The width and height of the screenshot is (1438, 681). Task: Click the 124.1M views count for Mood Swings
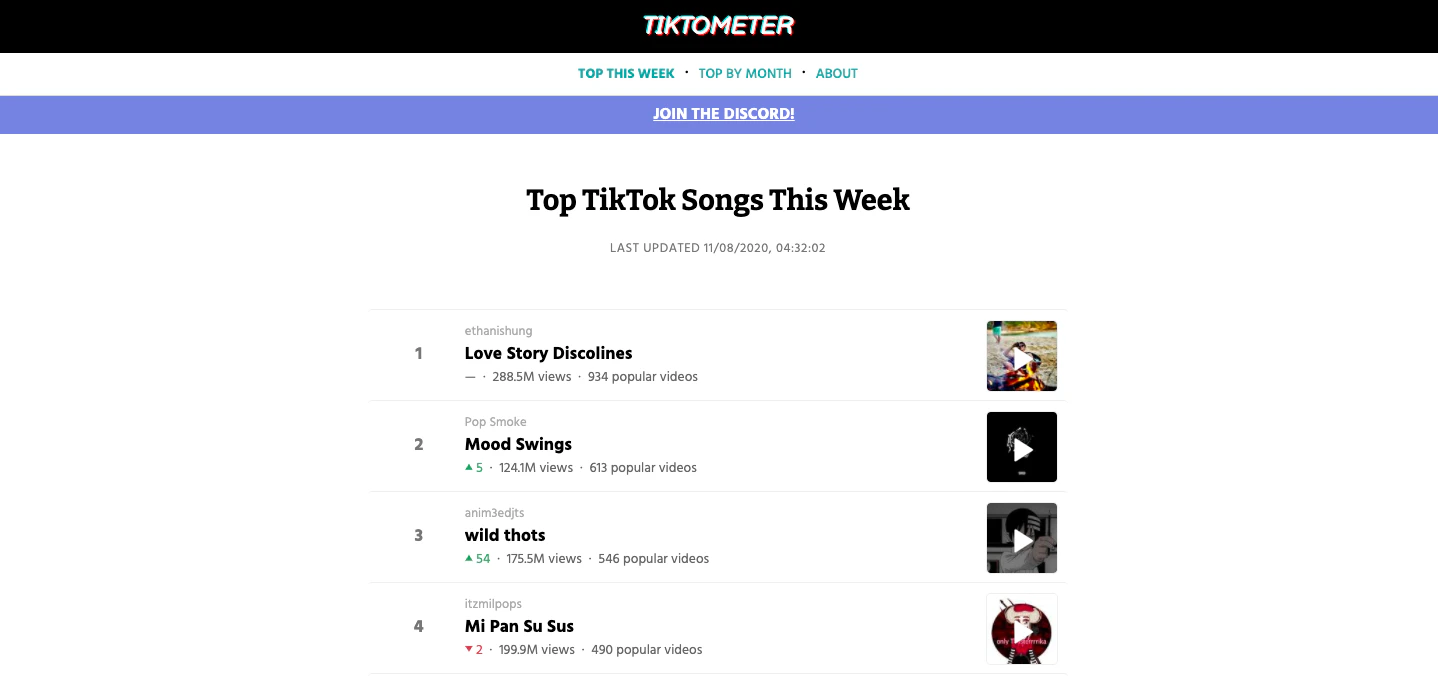tap(536, 468)
